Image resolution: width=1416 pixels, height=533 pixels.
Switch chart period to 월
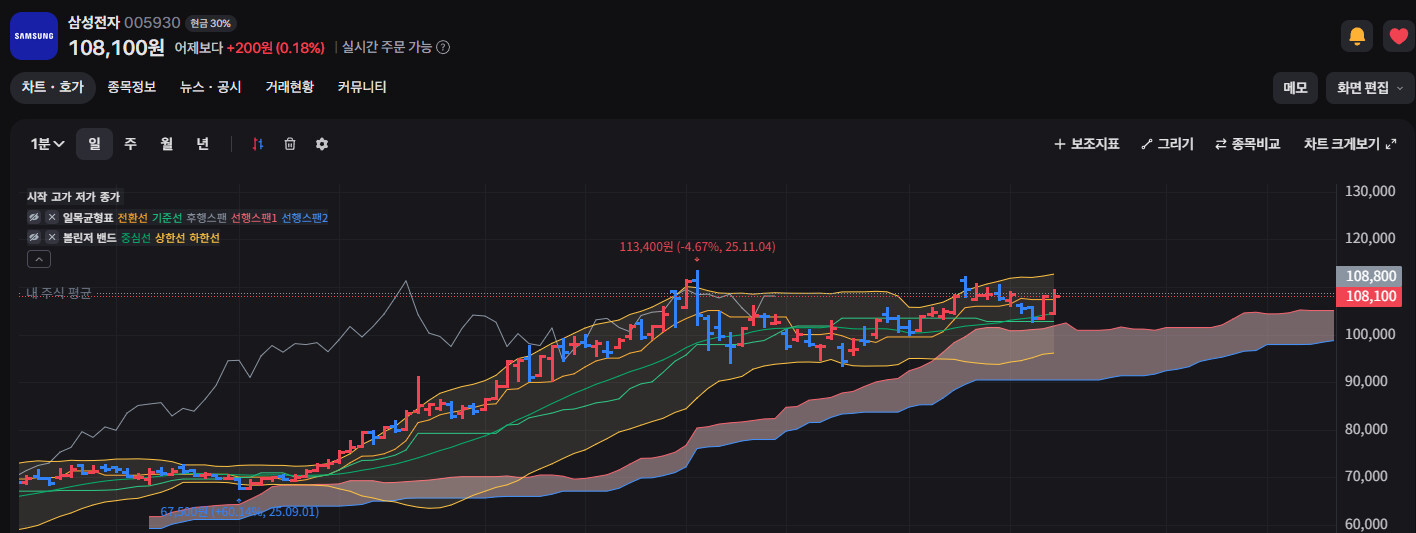(166, 144)
